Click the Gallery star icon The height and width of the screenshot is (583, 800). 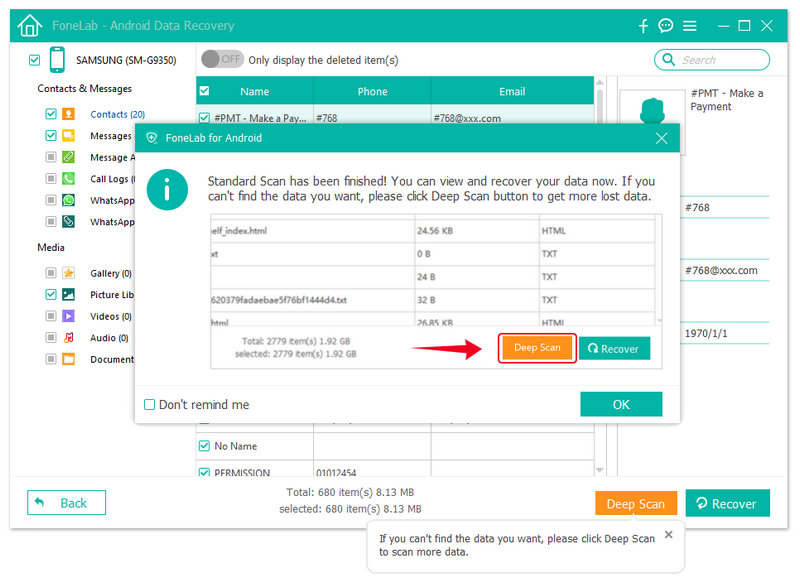68,273
